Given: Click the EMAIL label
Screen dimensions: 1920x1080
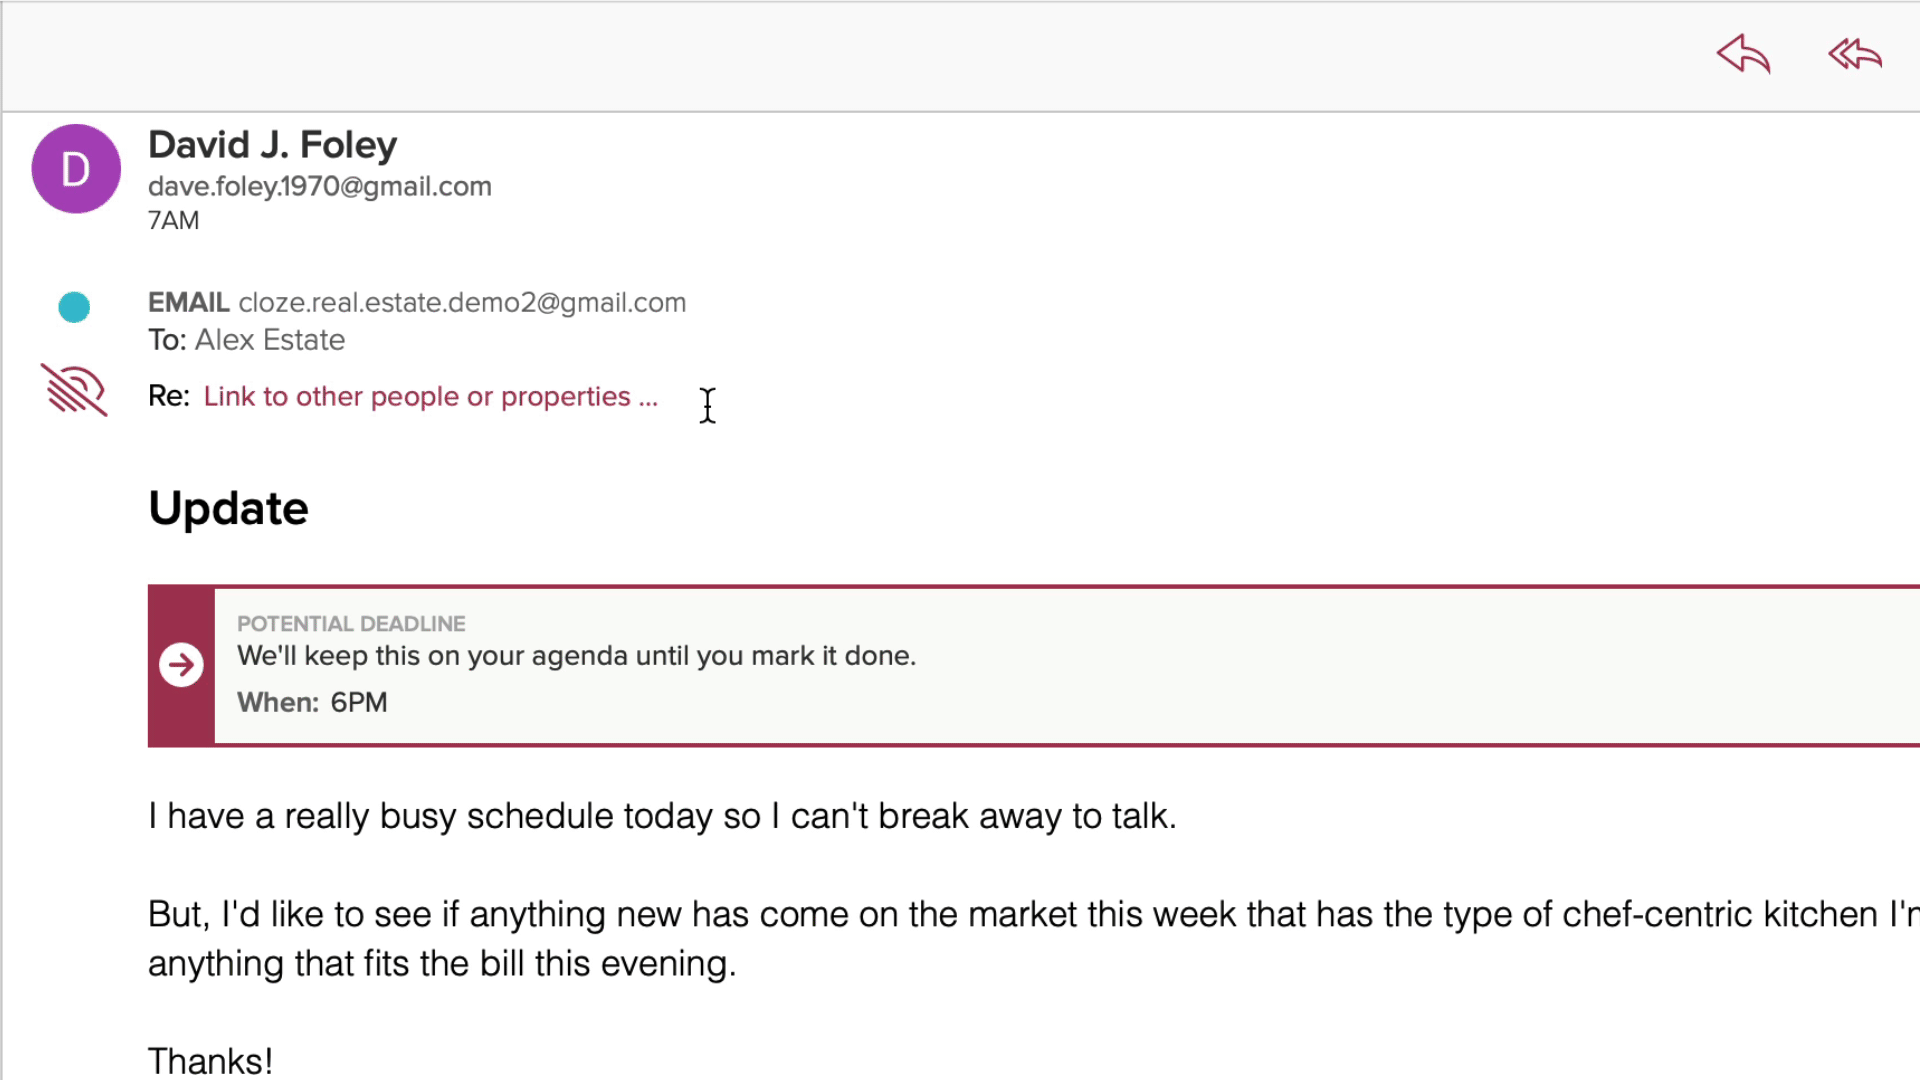Looking at the screenshot, I should click(189, 303).
